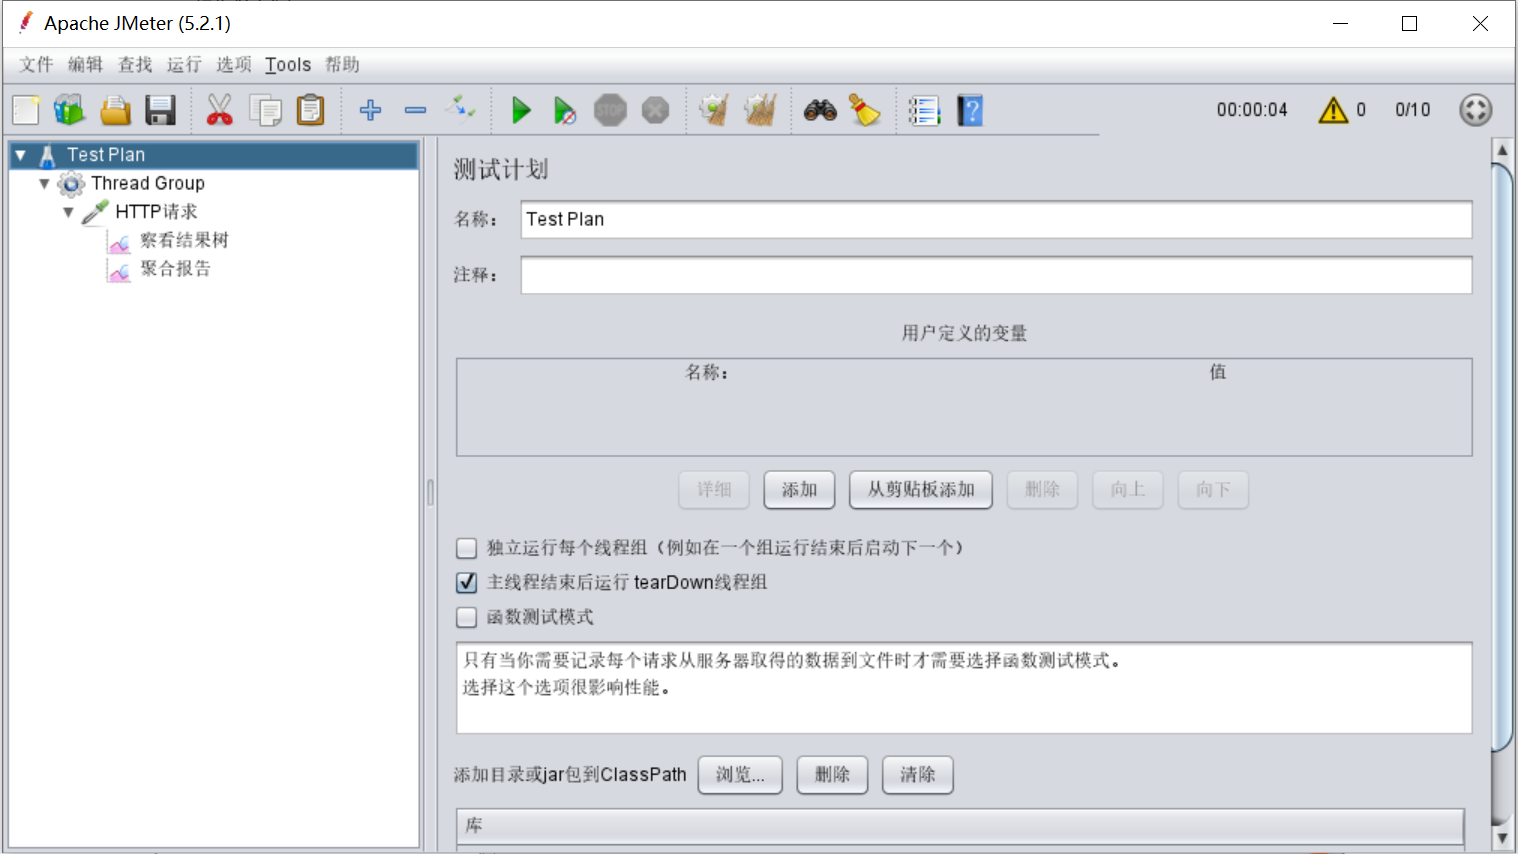Select HTTP请求 in the tree

156,212
